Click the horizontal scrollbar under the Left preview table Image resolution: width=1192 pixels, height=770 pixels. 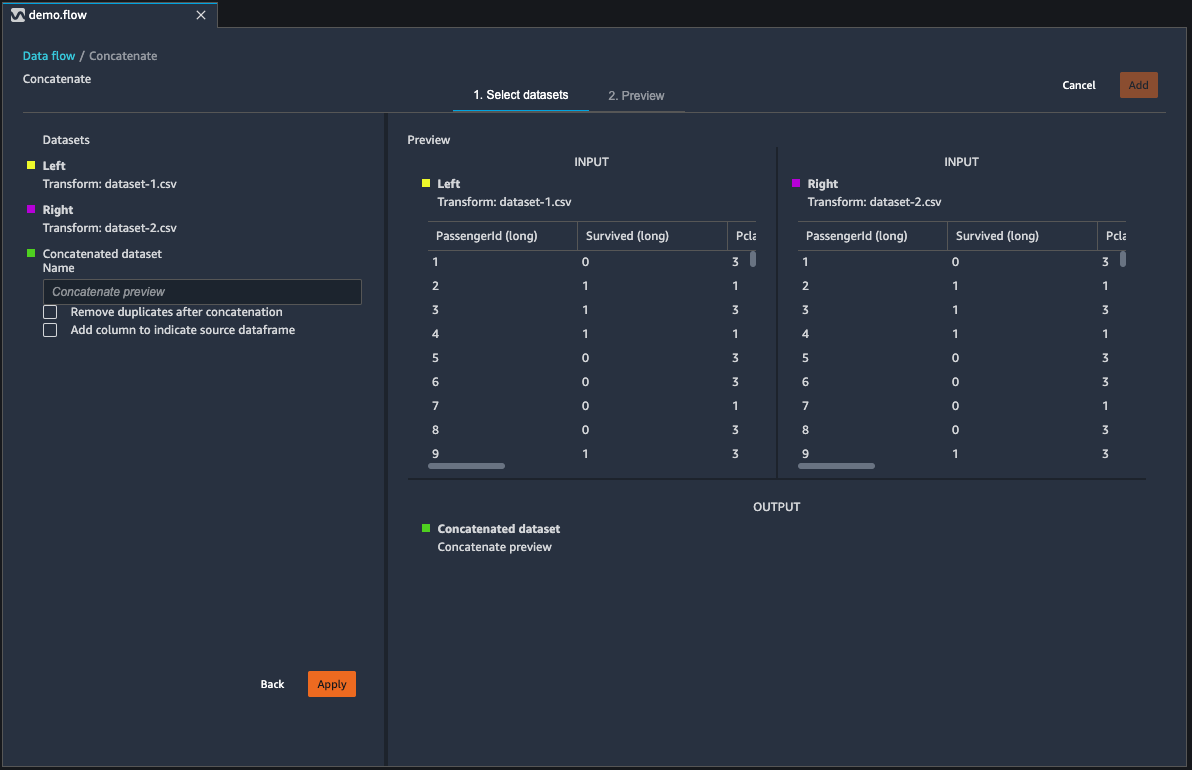[x=465, y=465]
